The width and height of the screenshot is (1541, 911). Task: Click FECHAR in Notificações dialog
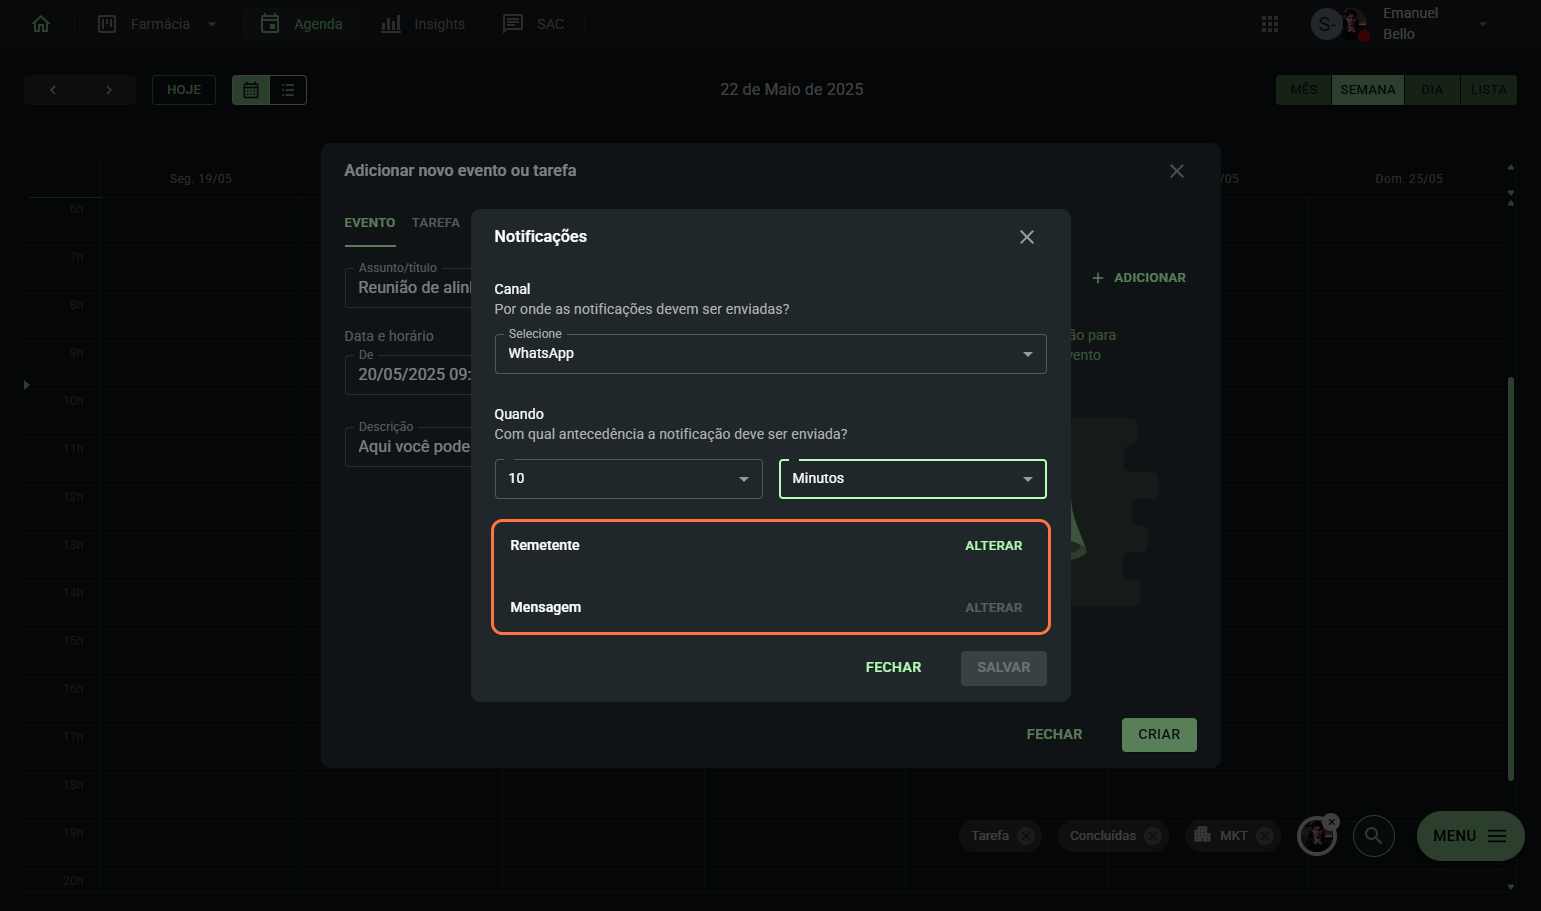[893, 668]
